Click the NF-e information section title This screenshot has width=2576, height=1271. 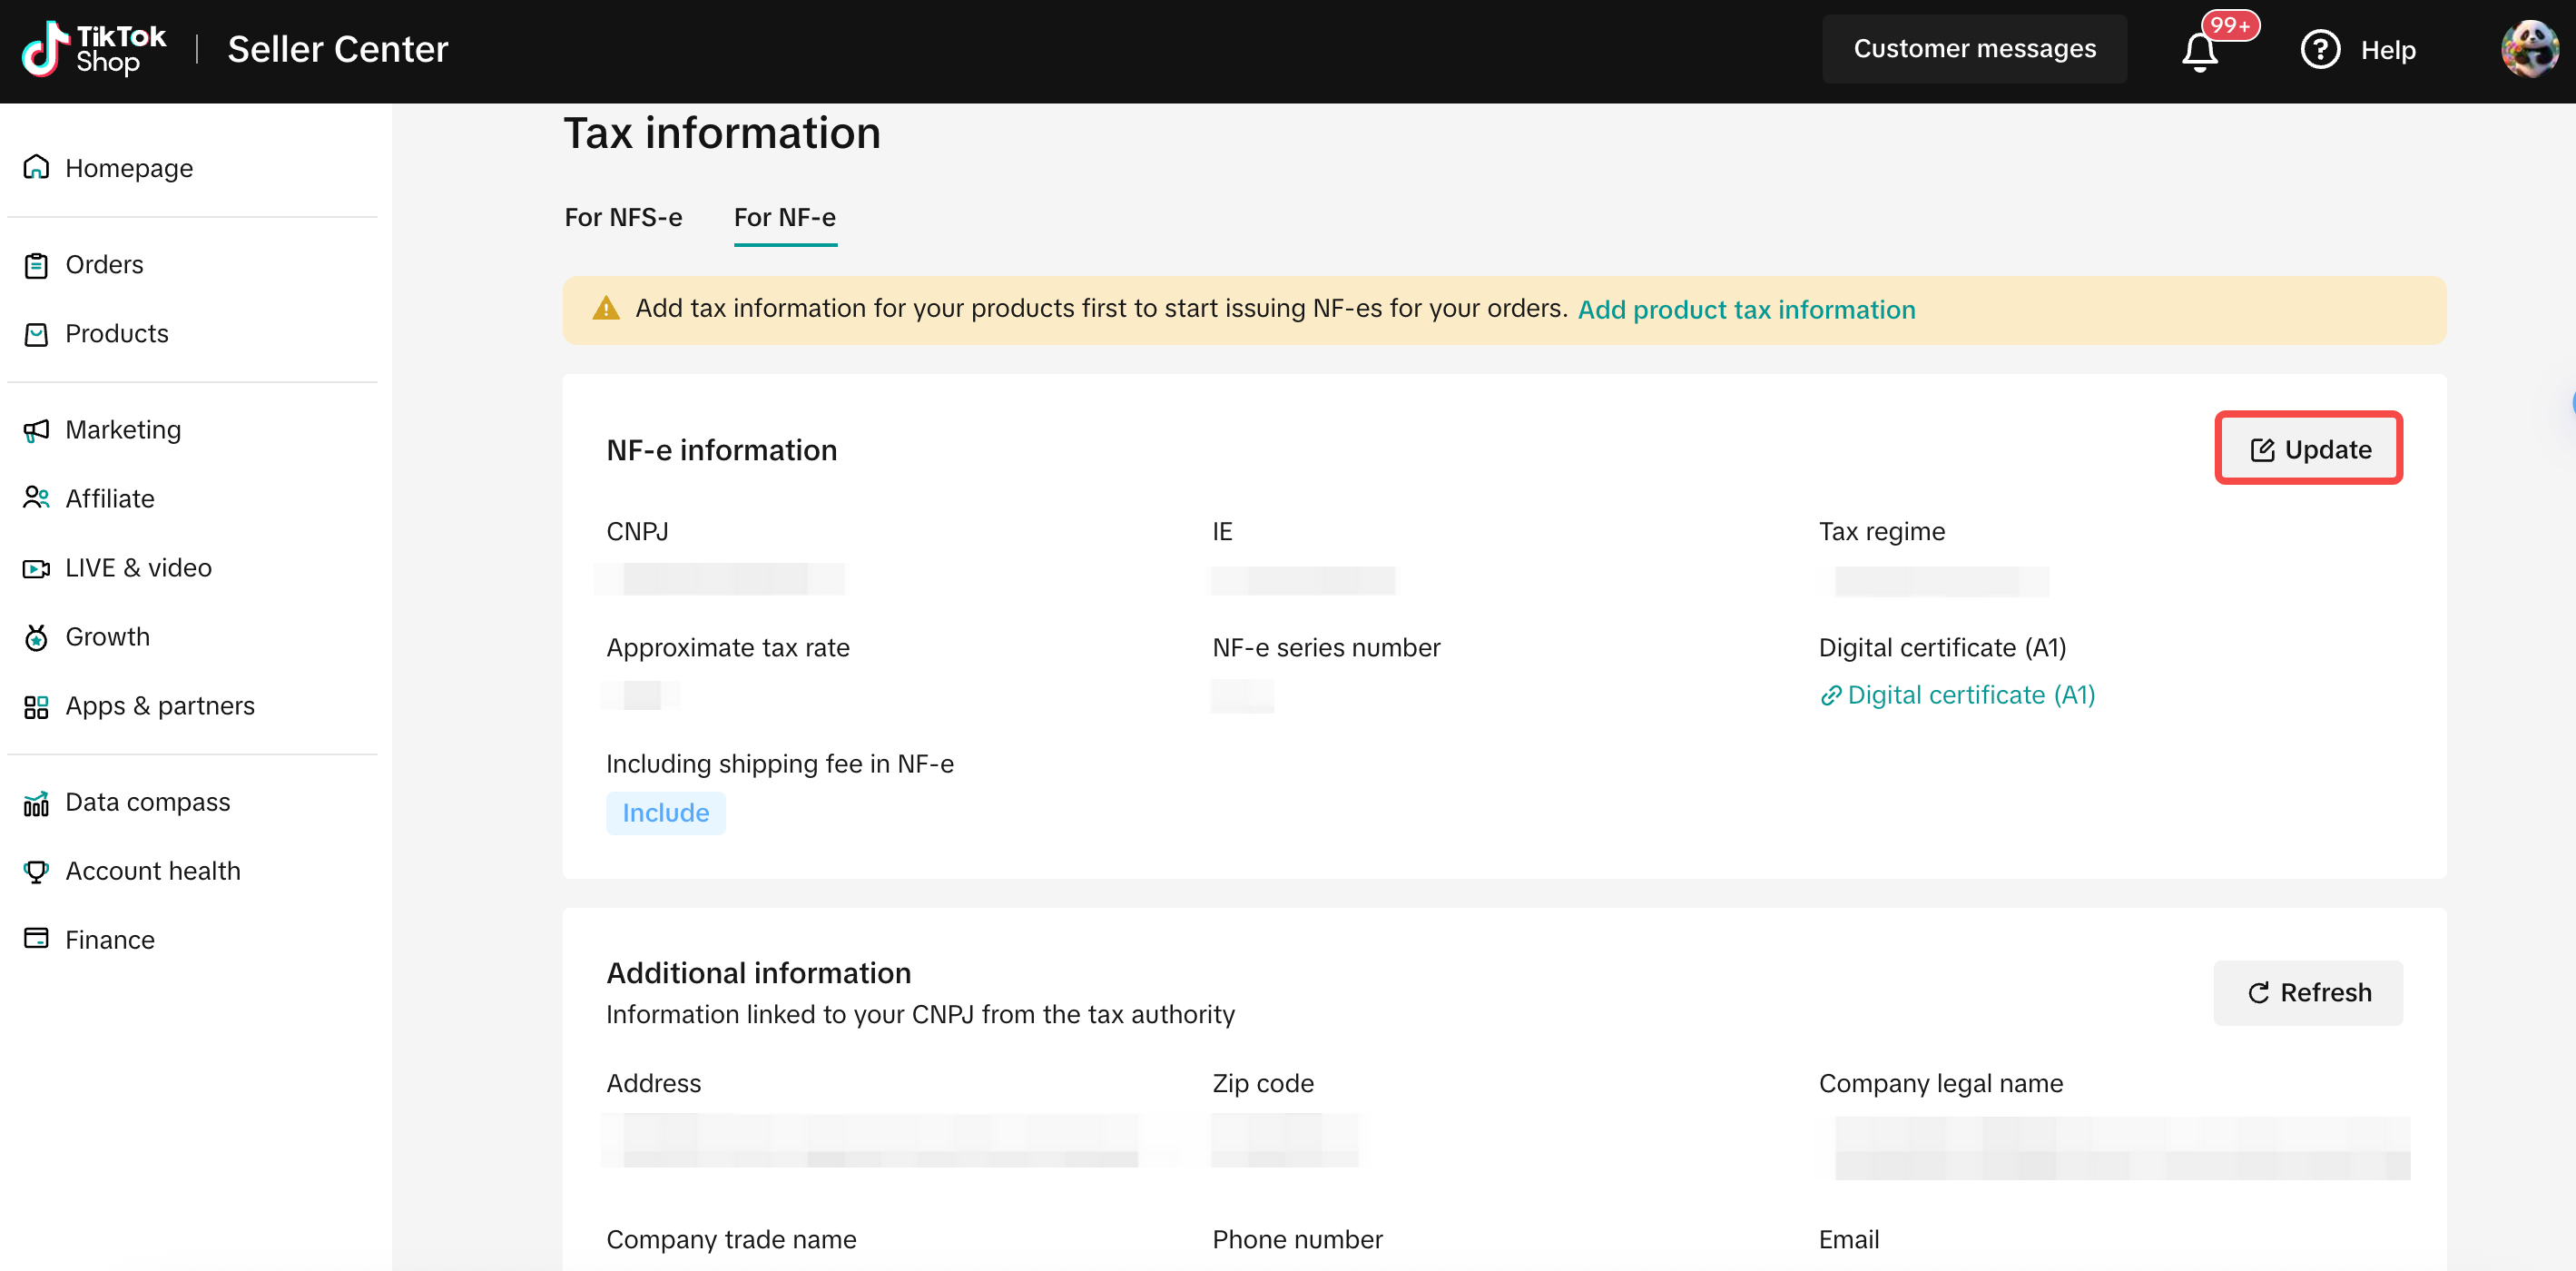pos(721,450)
